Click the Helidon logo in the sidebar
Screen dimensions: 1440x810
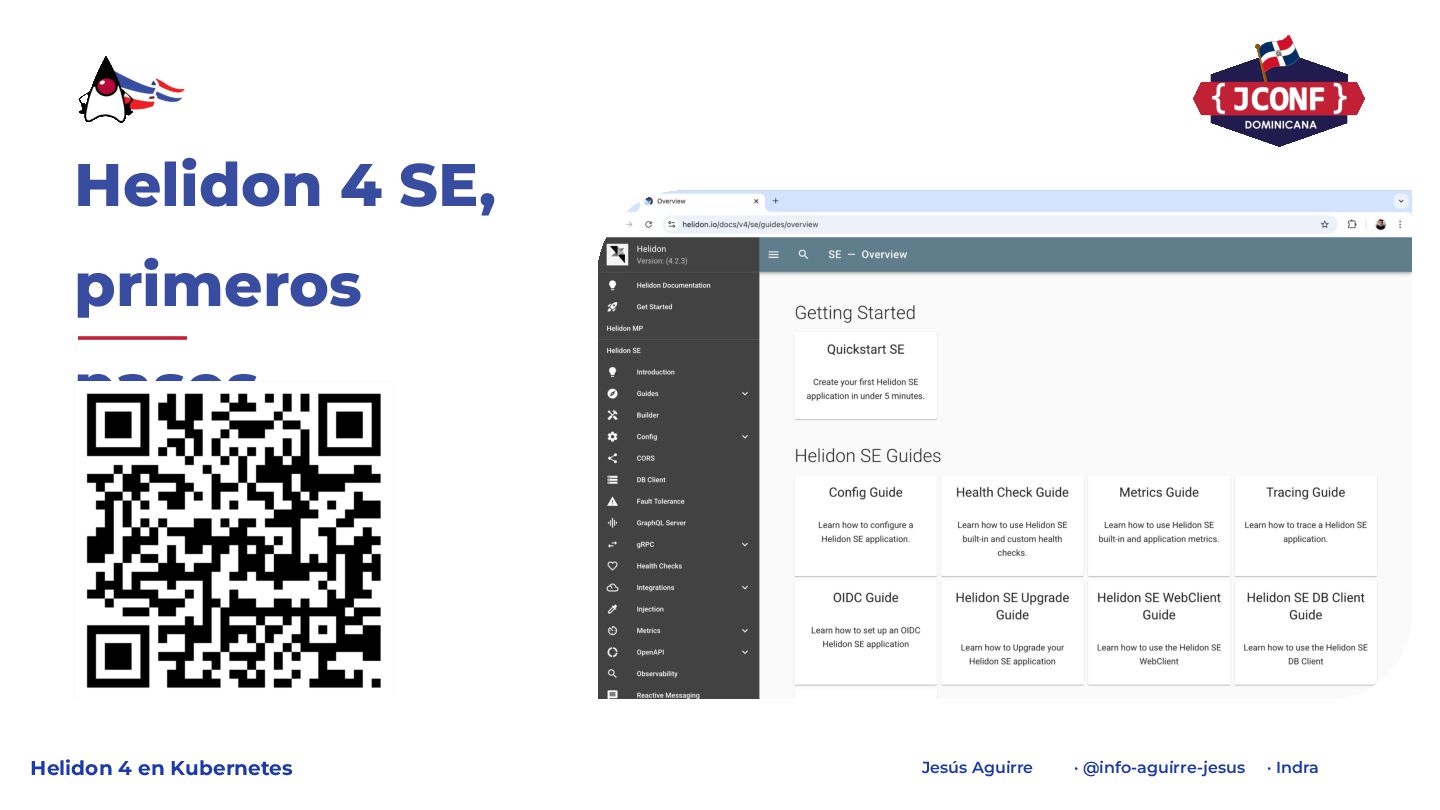click(618, 255)
